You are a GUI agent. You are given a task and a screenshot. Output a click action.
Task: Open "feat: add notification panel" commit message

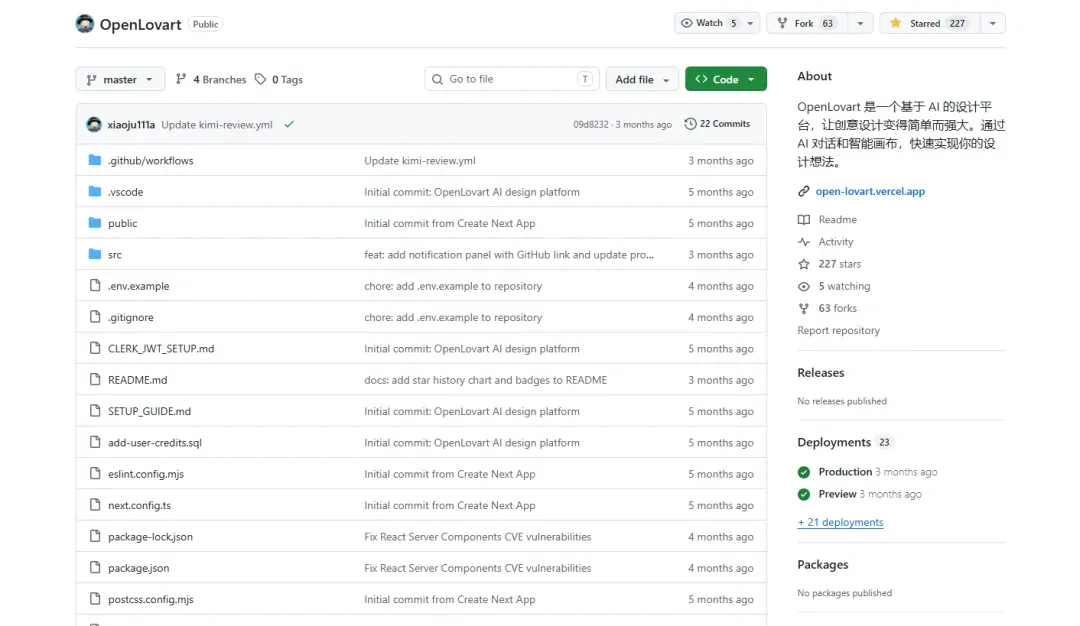(x=509, y=255)
